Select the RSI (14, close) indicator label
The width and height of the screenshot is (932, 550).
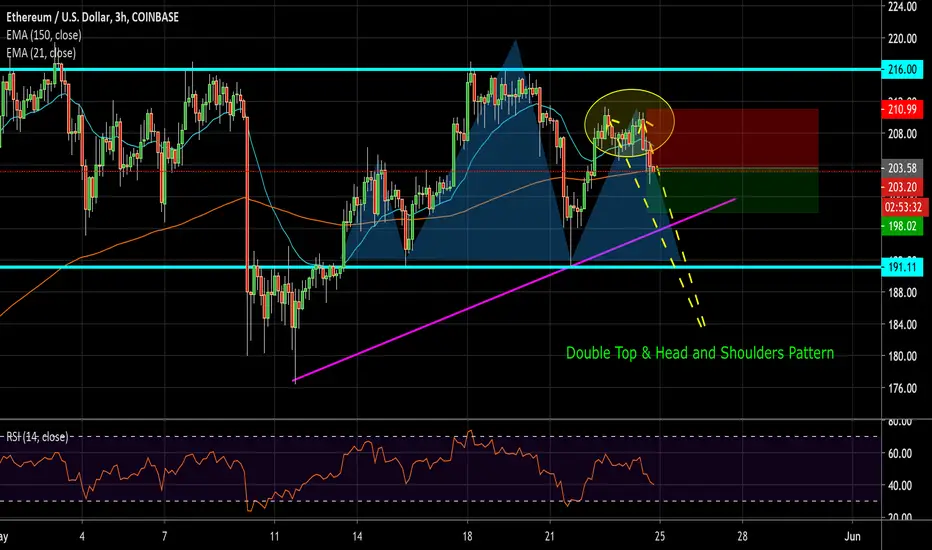37,437
